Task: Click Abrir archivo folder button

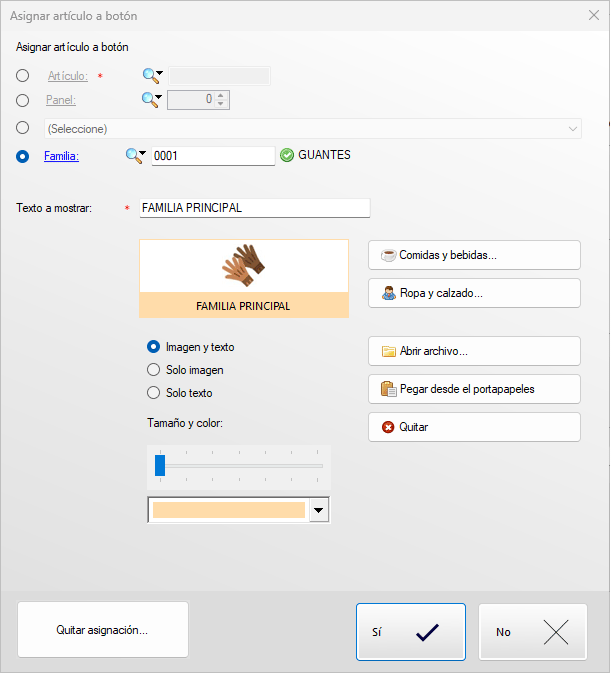Action: pos(474,351)
